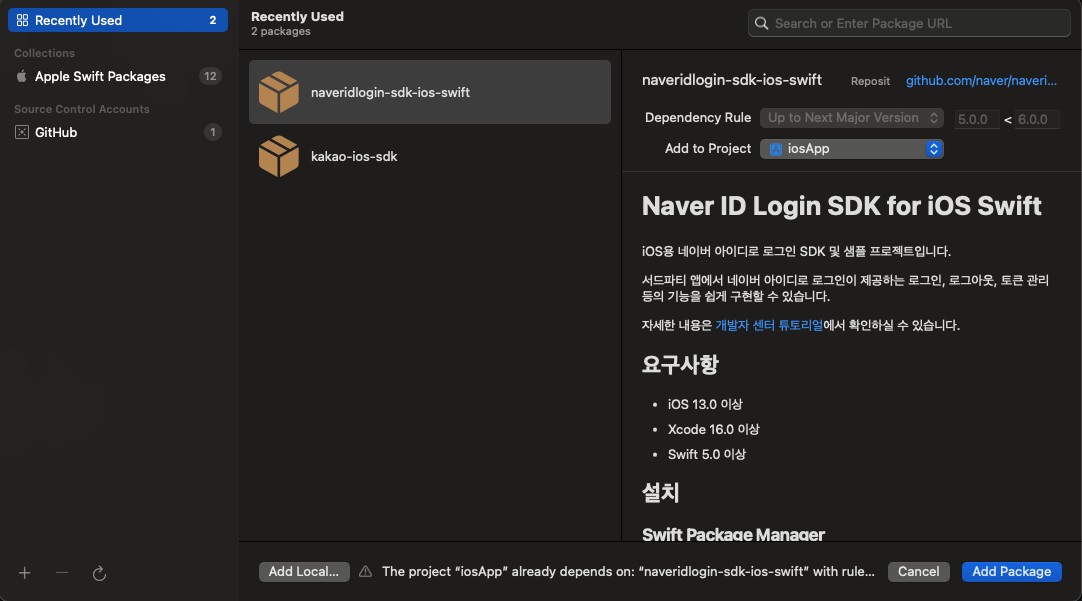
Task: Click the 6.0.0 maximum version field
Action: [x=1037, y=119]
